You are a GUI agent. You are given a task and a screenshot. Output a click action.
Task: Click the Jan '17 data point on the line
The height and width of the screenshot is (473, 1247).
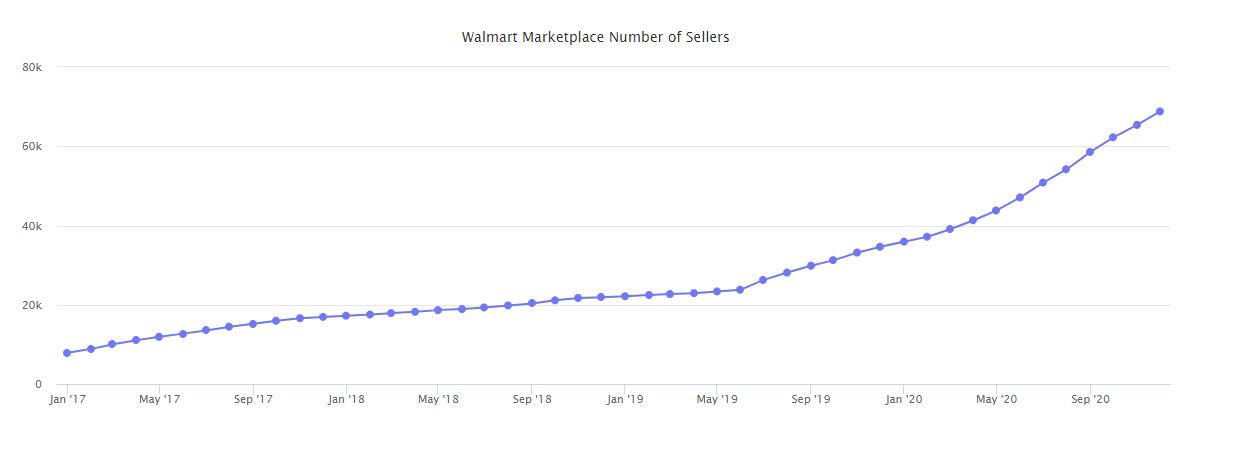(67, 353)
